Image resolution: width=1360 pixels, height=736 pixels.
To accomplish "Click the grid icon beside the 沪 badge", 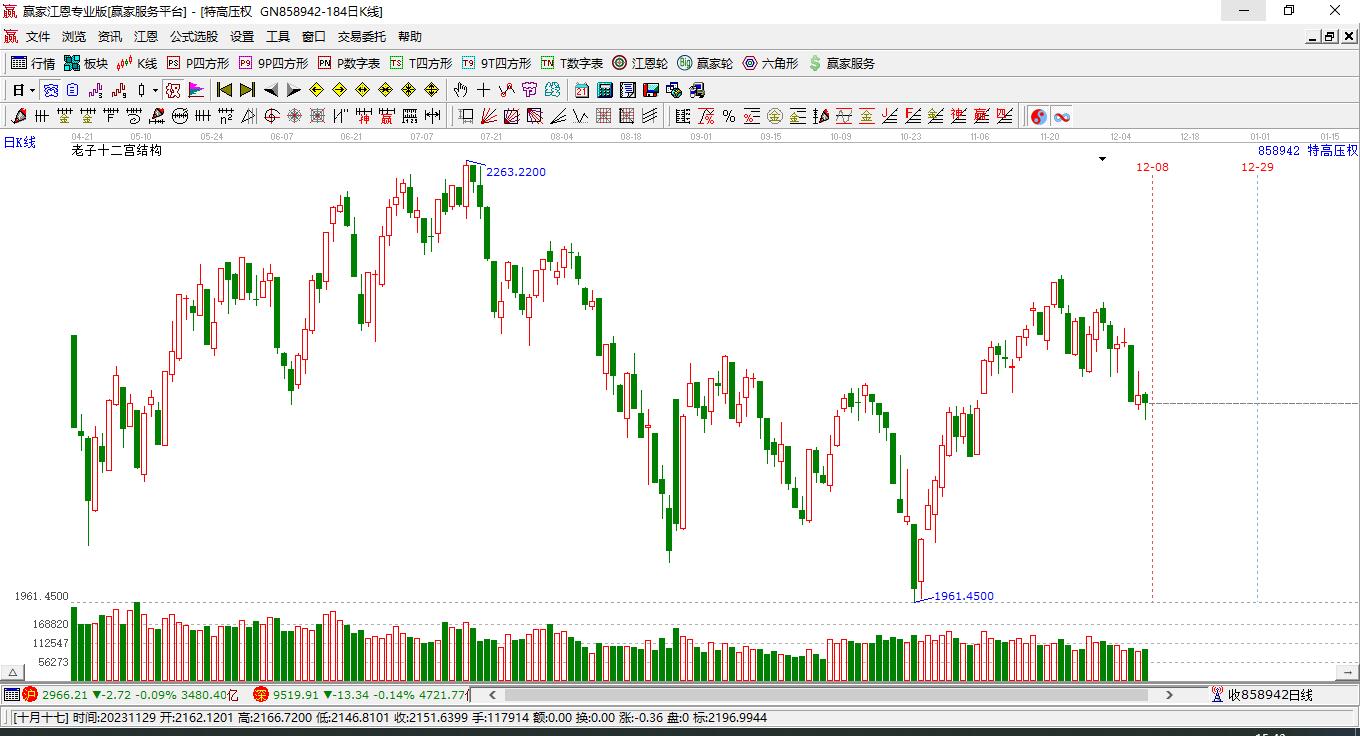I will (x=11, y=694).
